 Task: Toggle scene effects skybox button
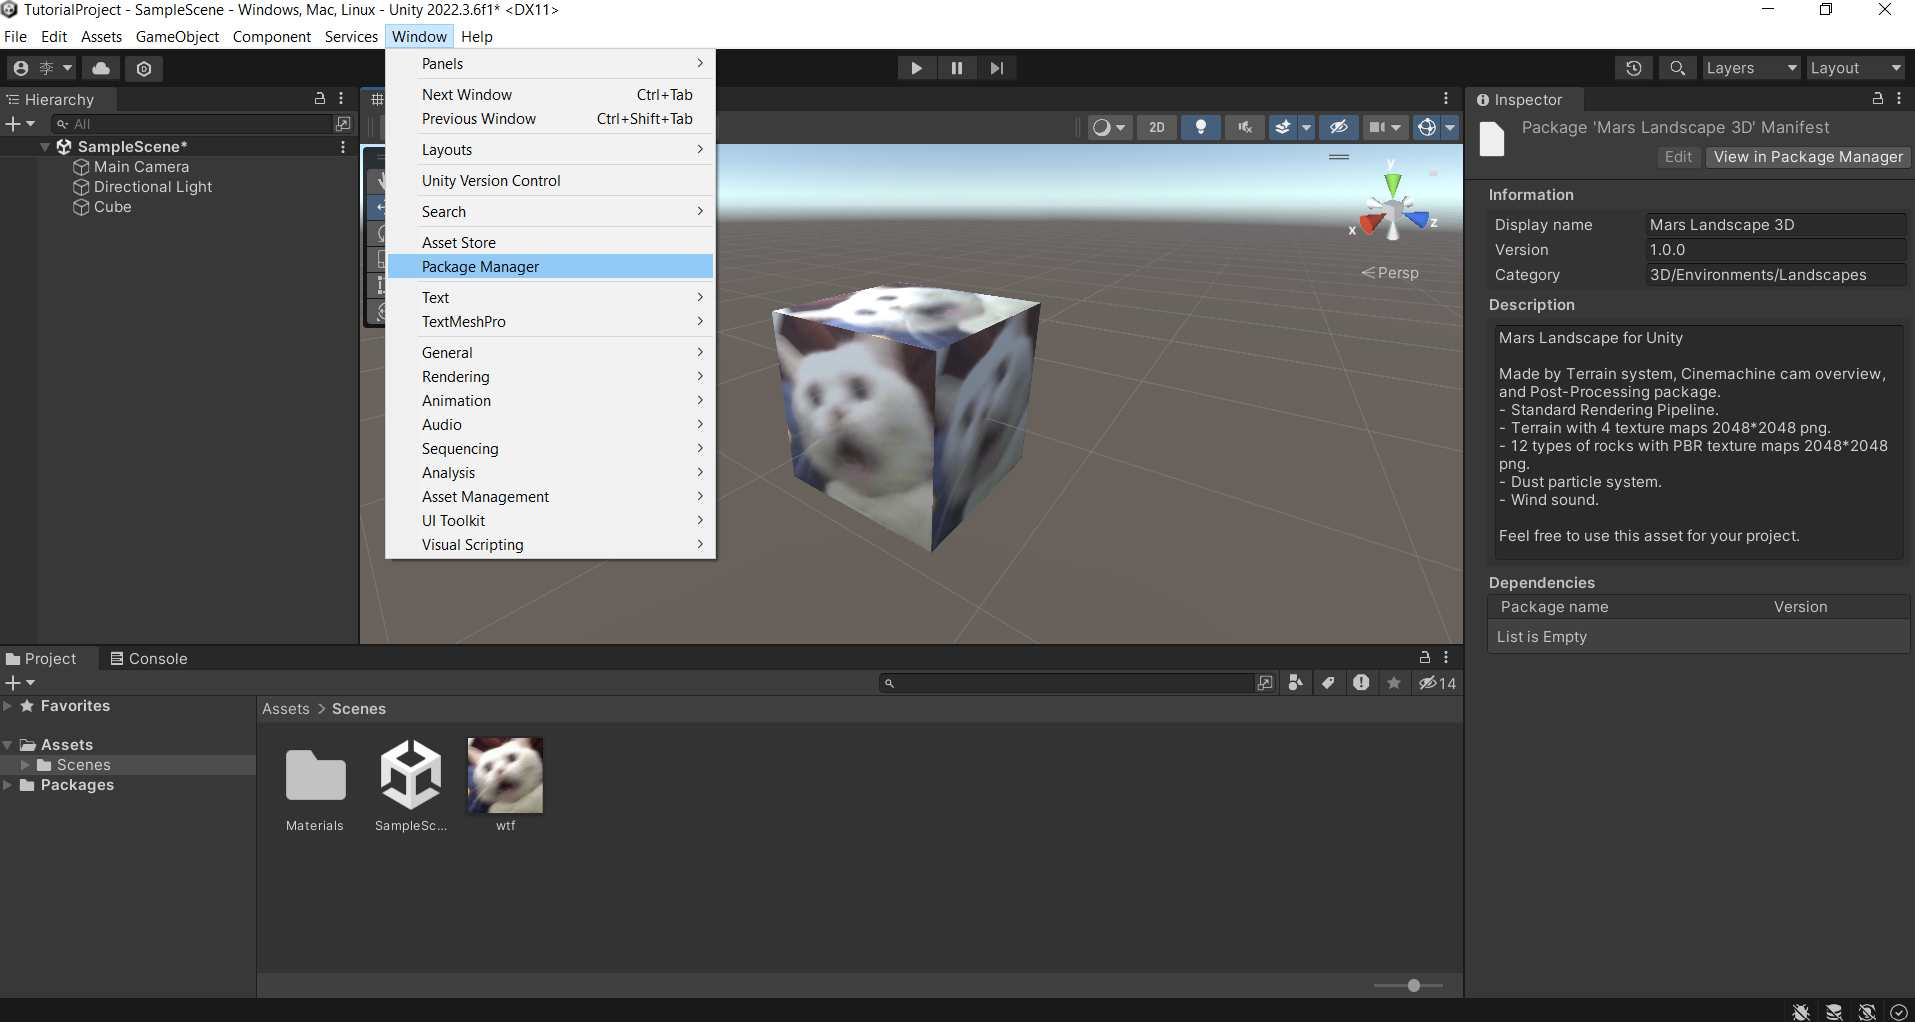pos(1283,127)
